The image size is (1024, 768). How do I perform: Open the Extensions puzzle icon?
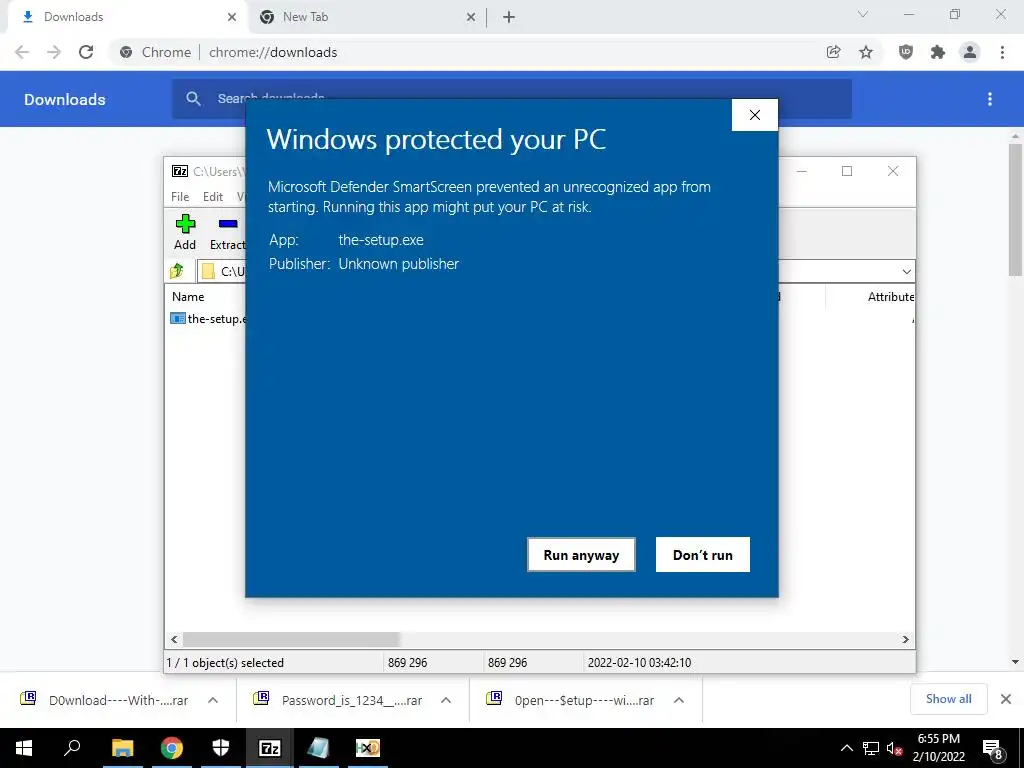938,52
